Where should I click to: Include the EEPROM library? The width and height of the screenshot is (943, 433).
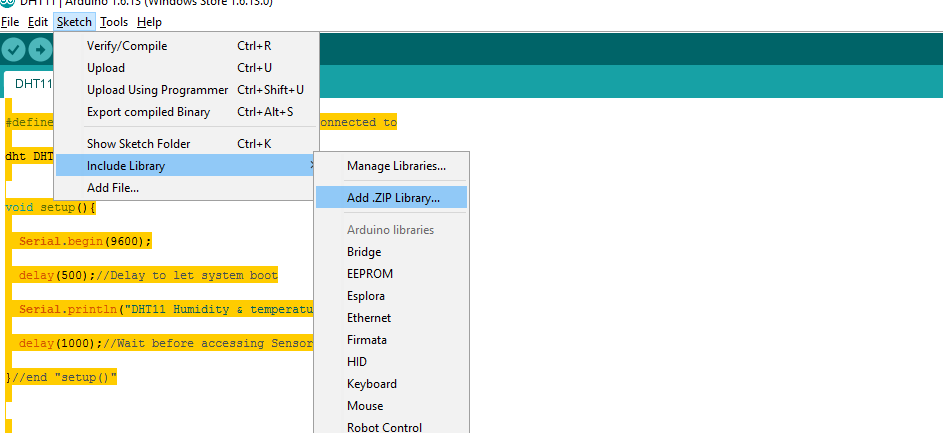coord(370,274)
